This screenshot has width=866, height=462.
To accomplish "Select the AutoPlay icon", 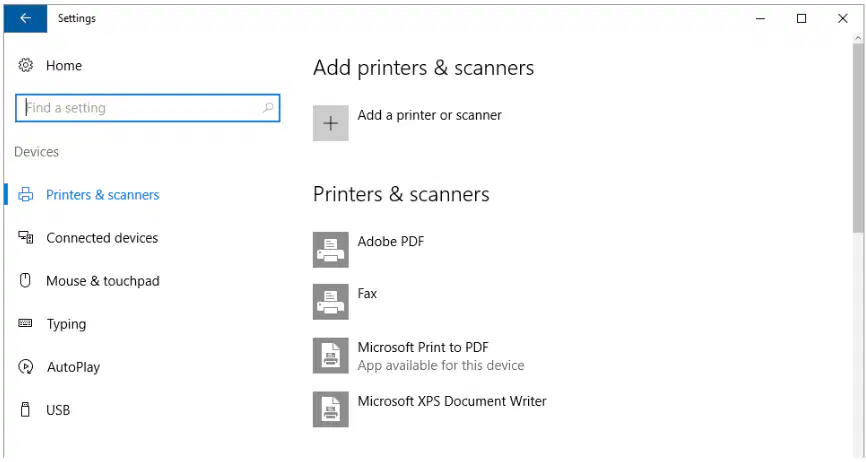I will 25,367.
